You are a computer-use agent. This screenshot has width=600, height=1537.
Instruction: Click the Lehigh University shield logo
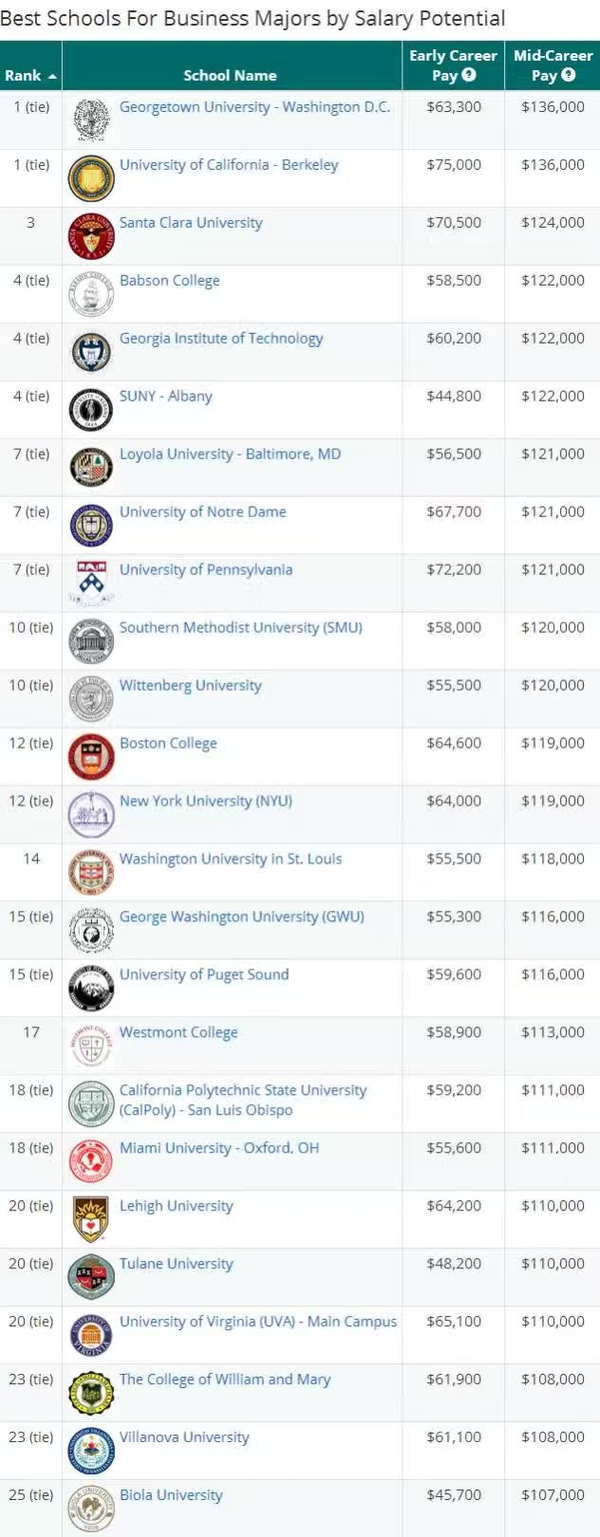(91, 1219)
